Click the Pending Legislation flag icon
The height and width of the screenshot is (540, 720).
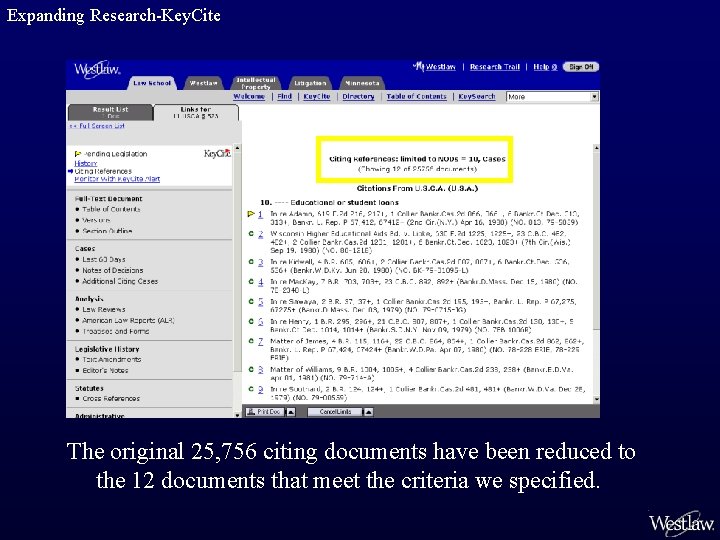(78, 154)
